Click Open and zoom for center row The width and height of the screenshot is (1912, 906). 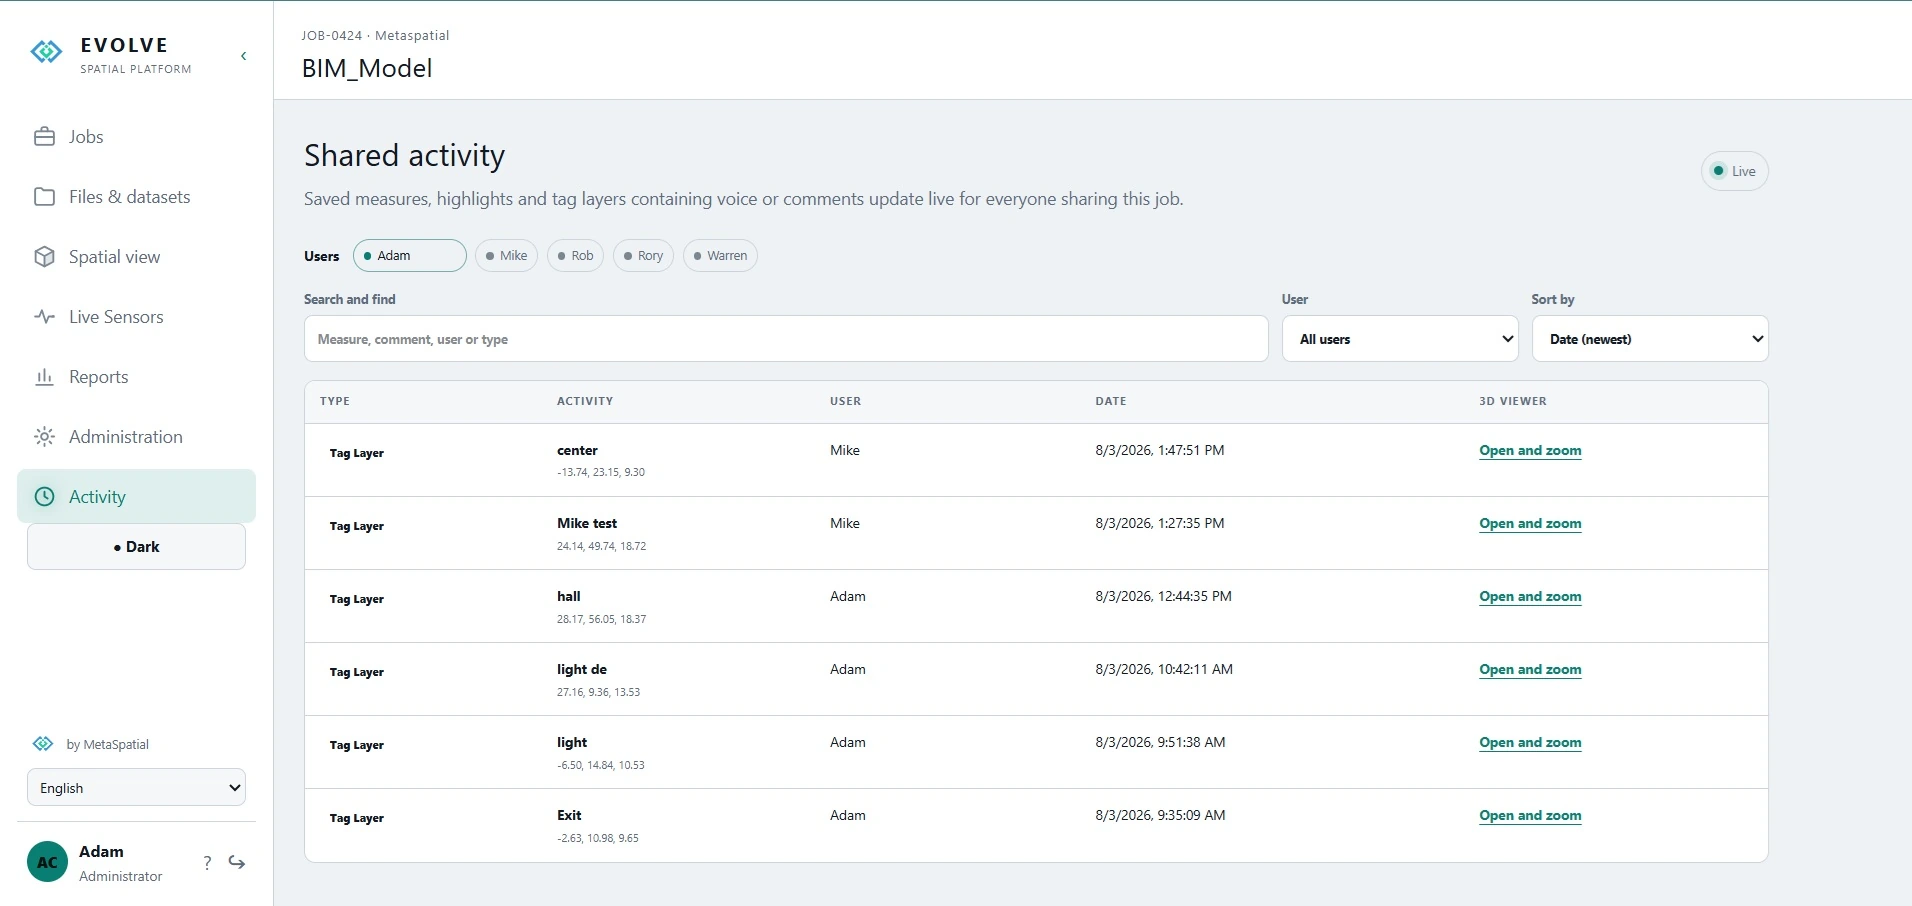[1530, 451]
